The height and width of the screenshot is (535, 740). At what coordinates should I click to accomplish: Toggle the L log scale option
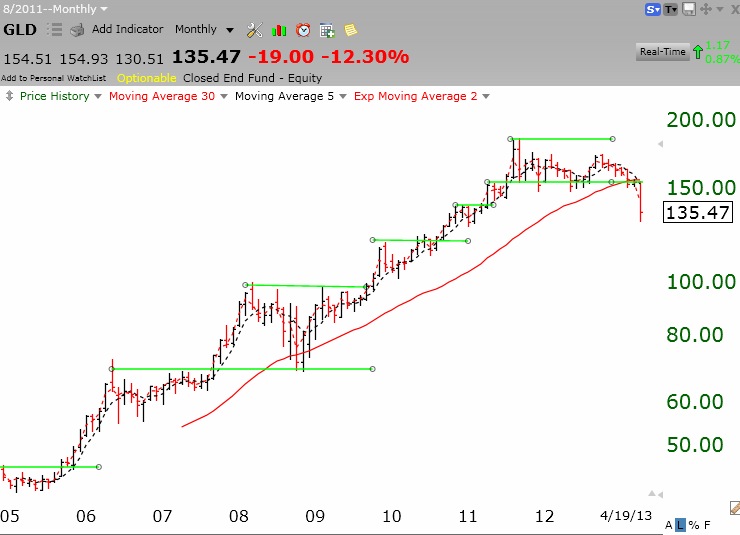click(680, 524)
